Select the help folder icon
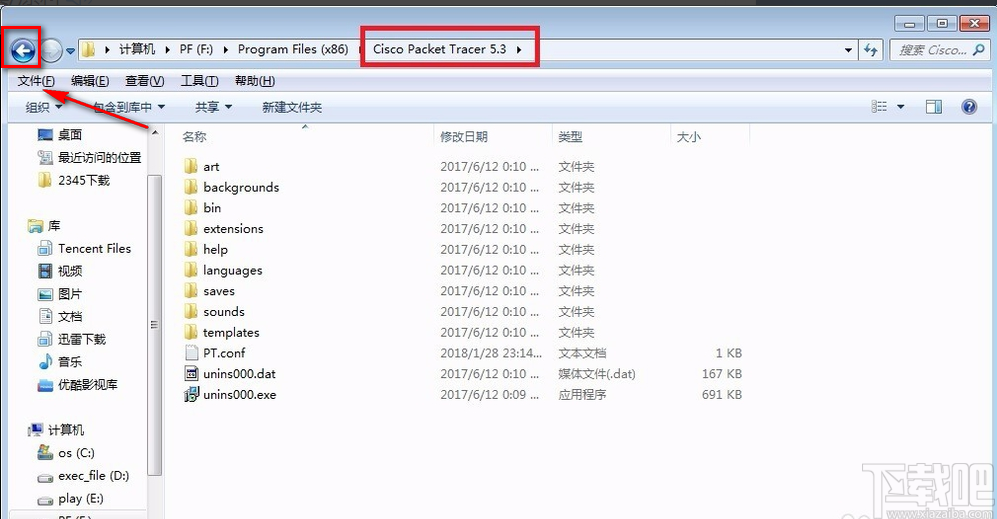997x519 pixels. coord(191,249)
